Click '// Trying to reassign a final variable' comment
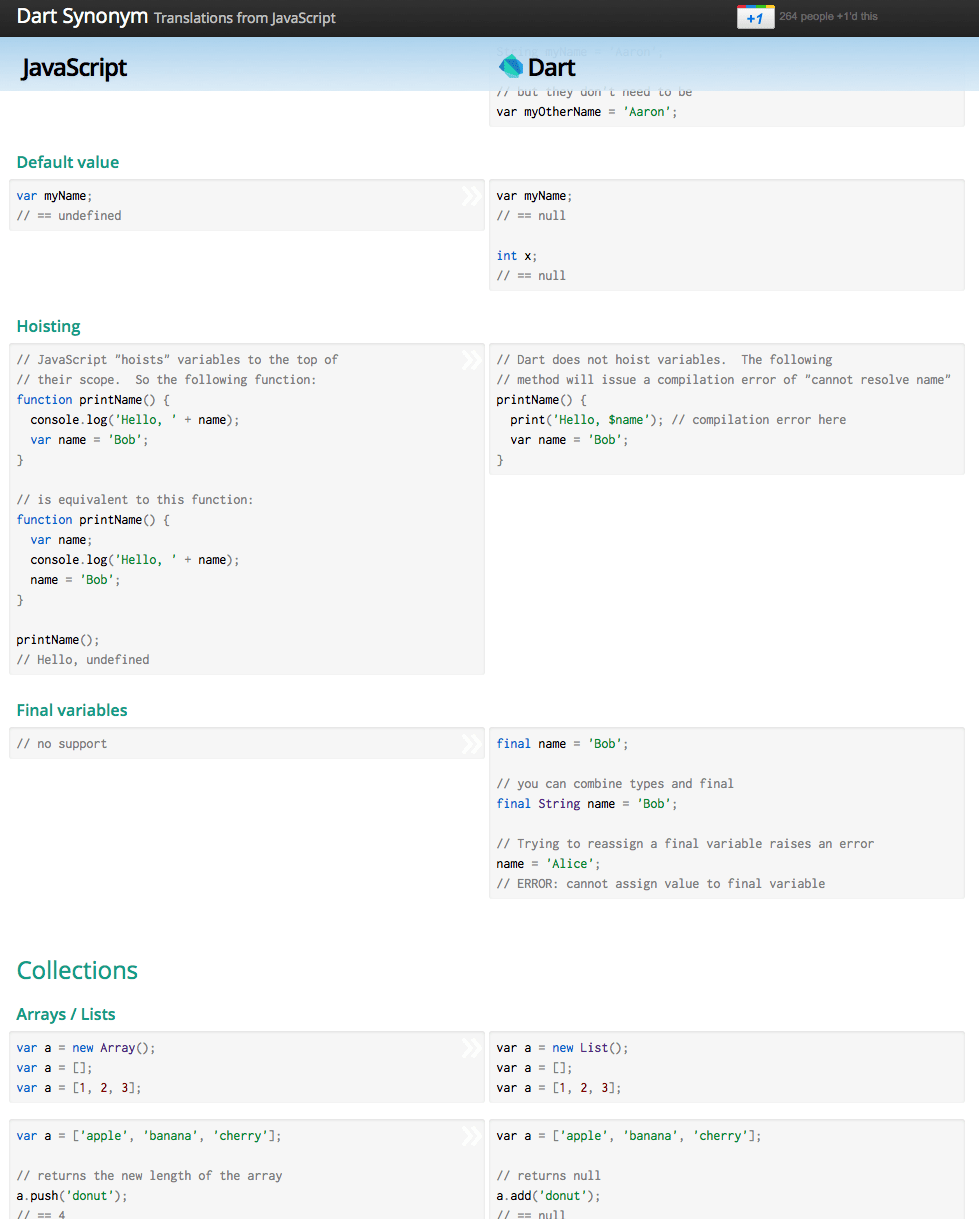Screen dimensions: 979x1219 [685, 844]
